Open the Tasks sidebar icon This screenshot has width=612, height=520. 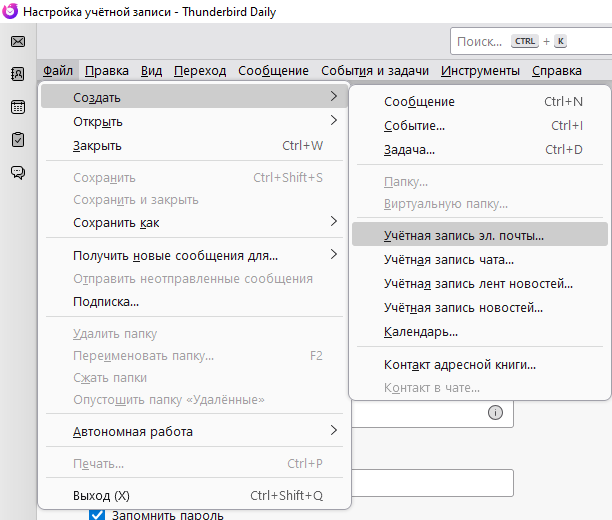point(18,139)
